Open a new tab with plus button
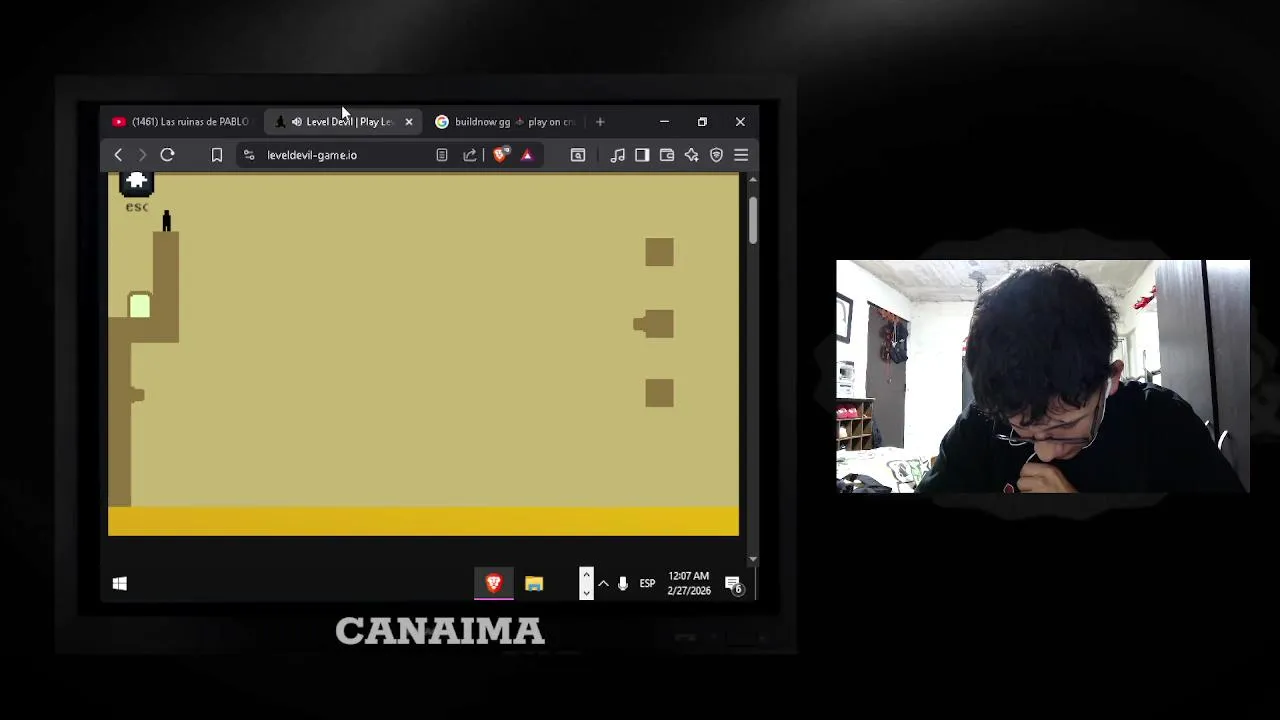Image resolution: width=1280 pixels, height=720 pixels. point(600,122)
